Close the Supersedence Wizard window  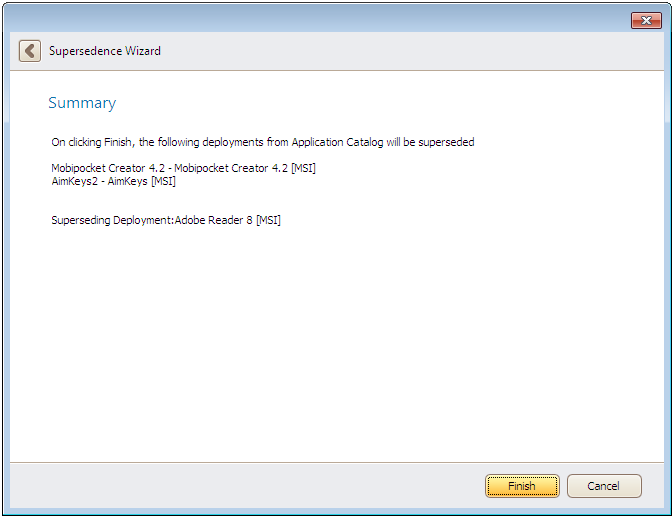click(x=646, y=21)
